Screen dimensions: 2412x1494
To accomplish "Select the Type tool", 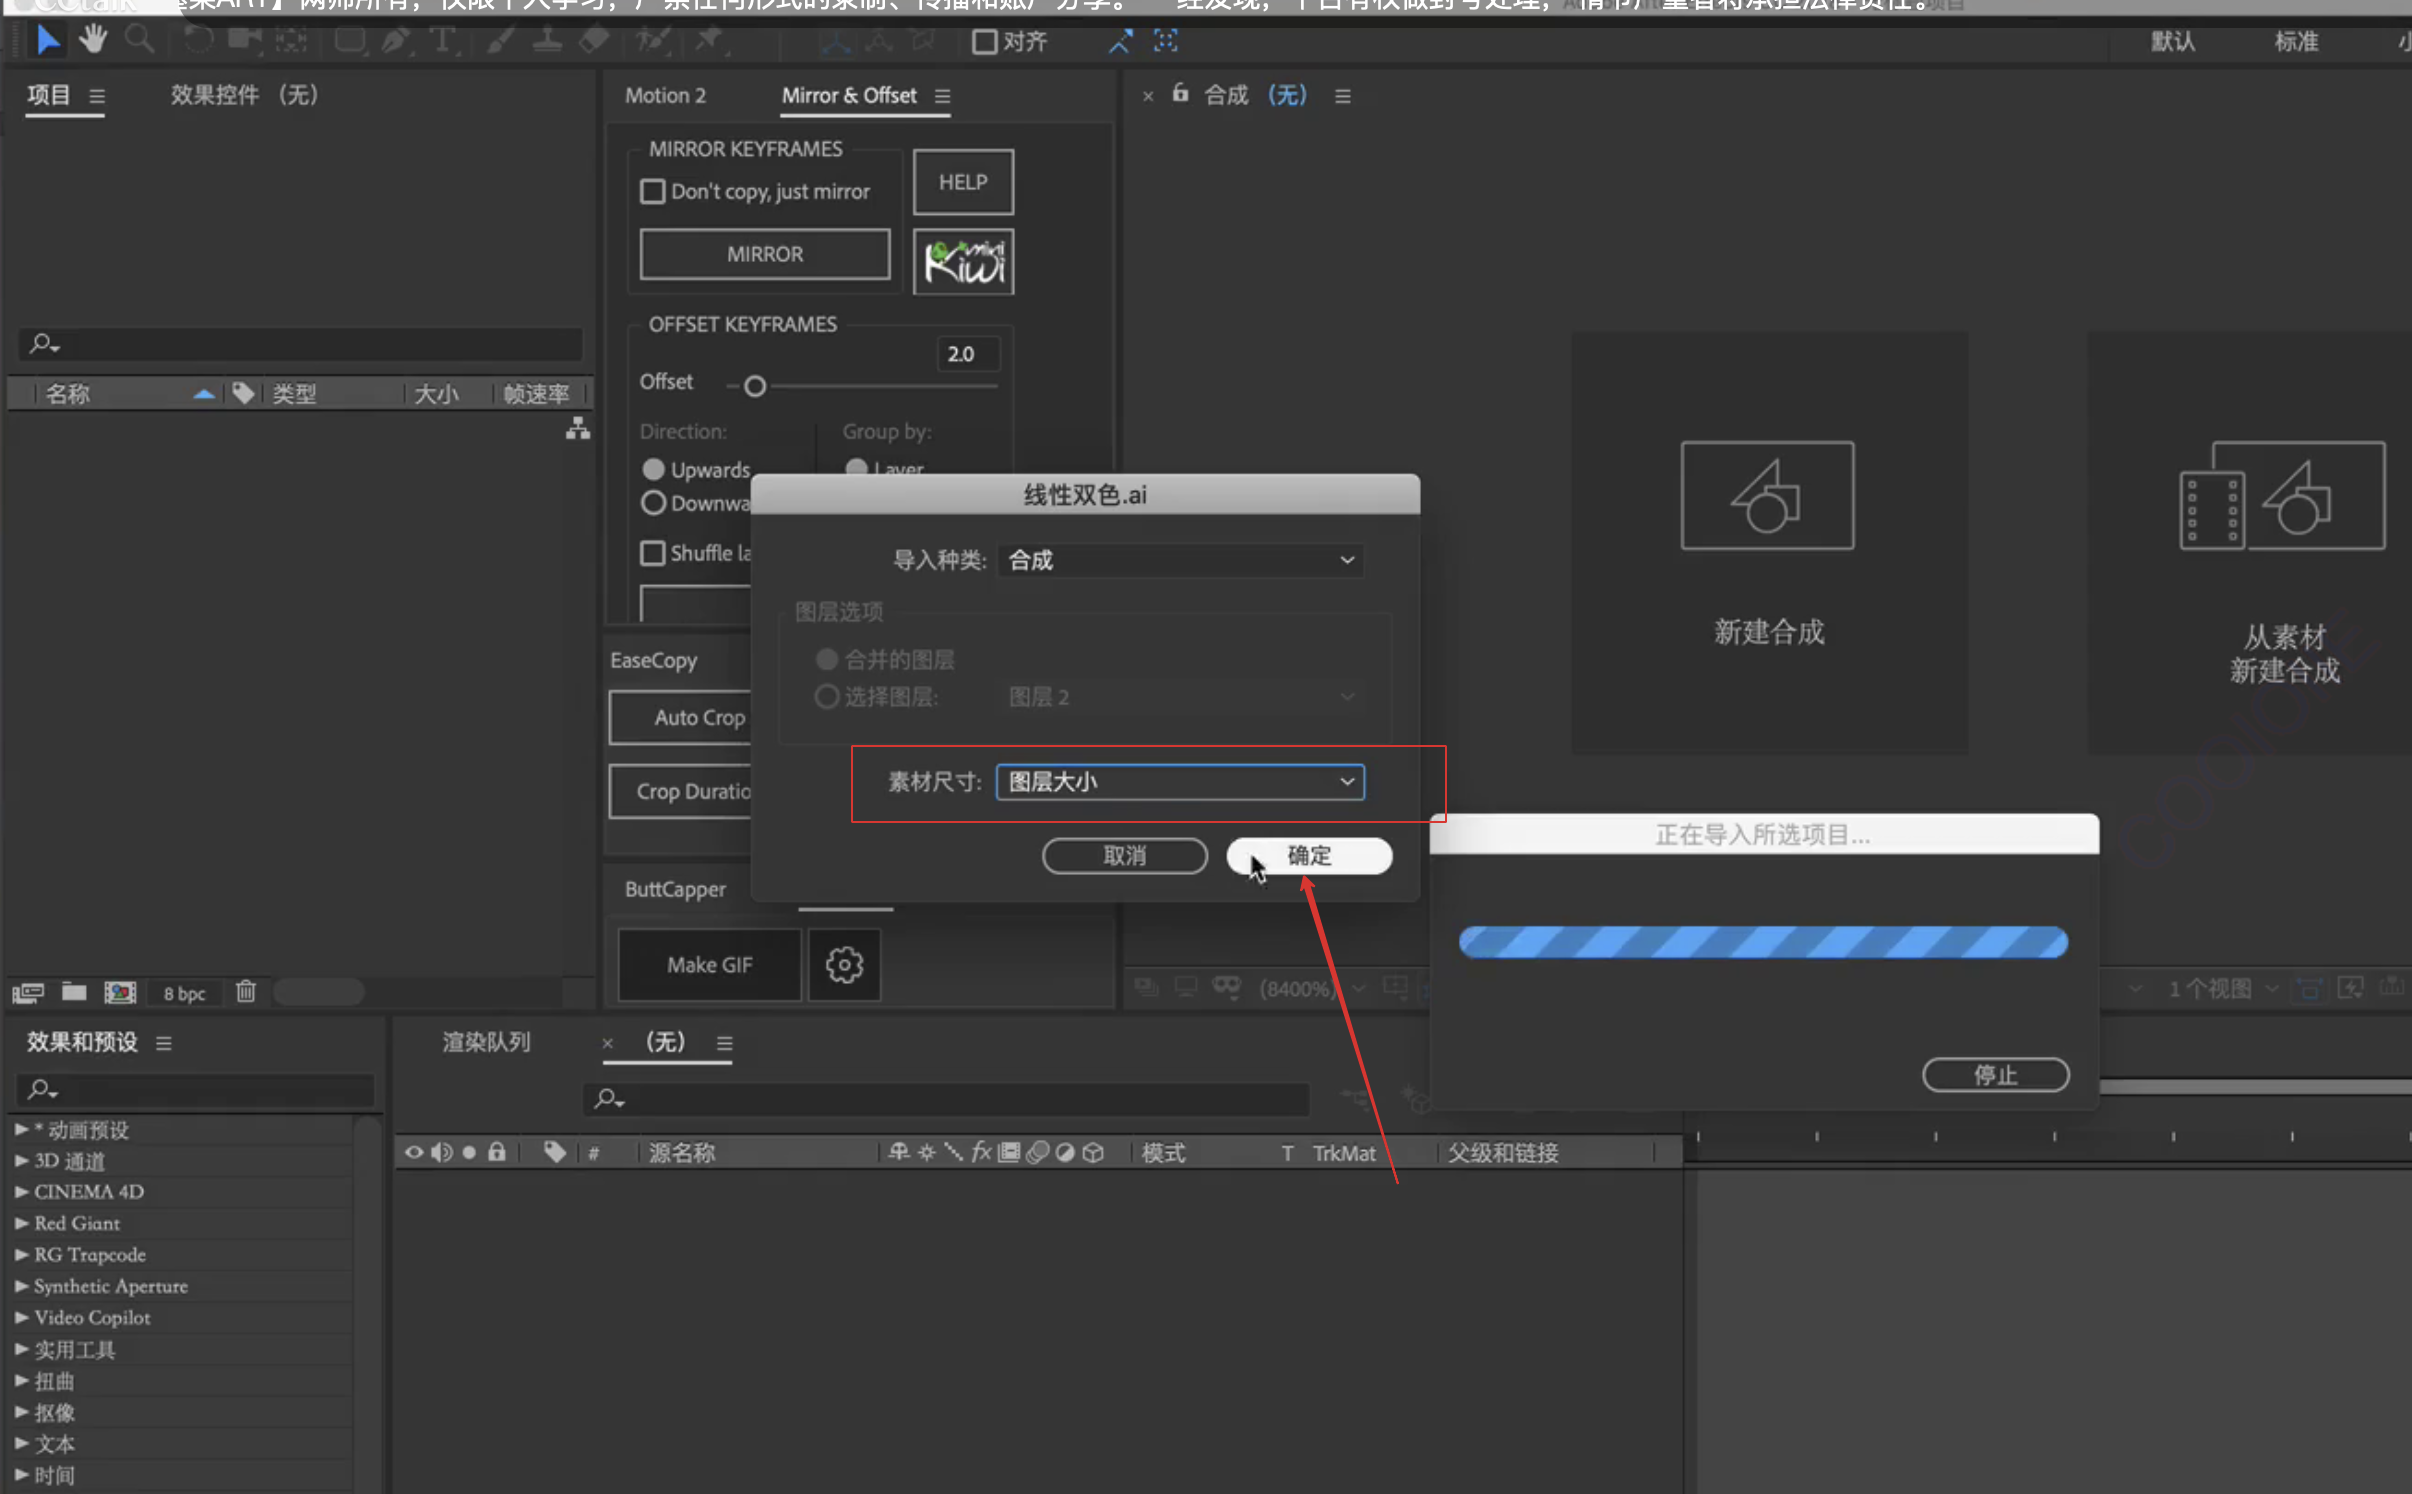I will (441, 41).
